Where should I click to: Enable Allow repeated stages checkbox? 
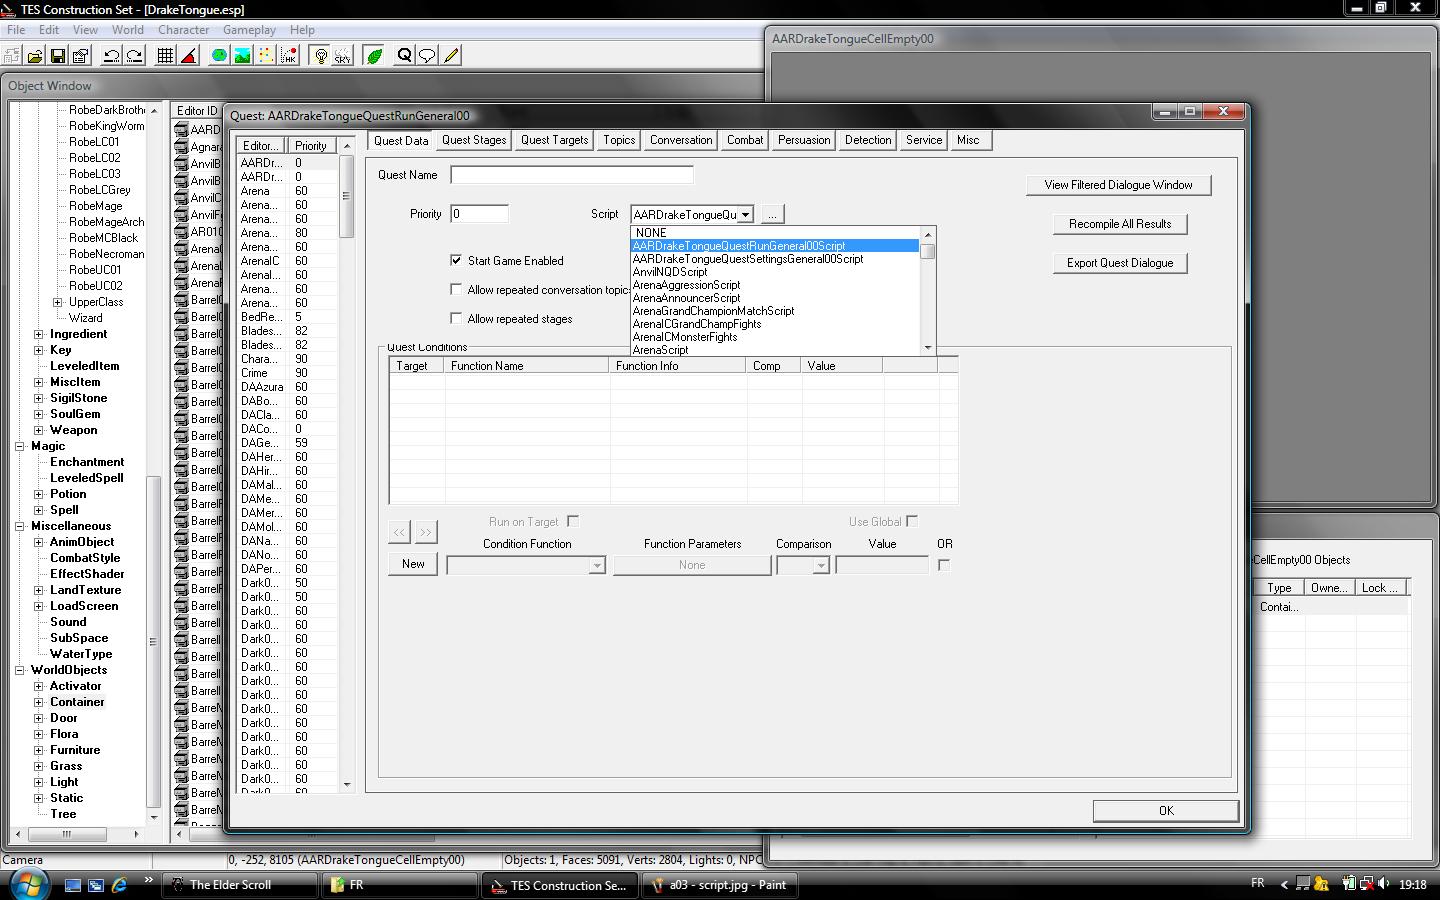[456, 318]
